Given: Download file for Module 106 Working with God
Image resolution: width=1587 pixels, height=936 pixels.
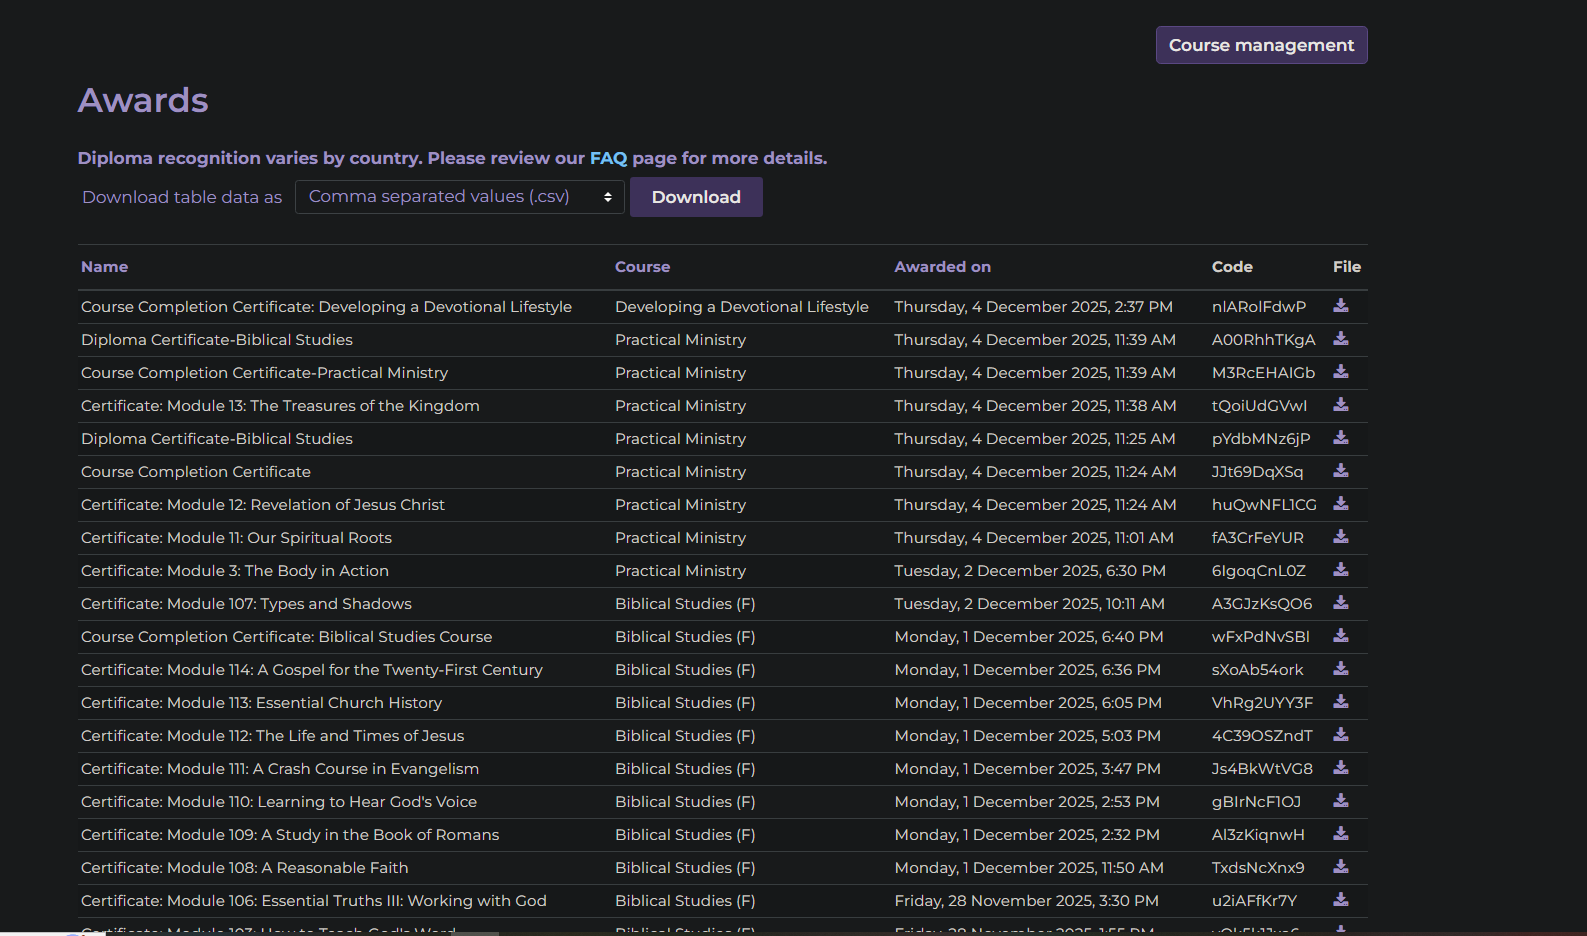Looking at the screenshot, I should point(1341,900).
